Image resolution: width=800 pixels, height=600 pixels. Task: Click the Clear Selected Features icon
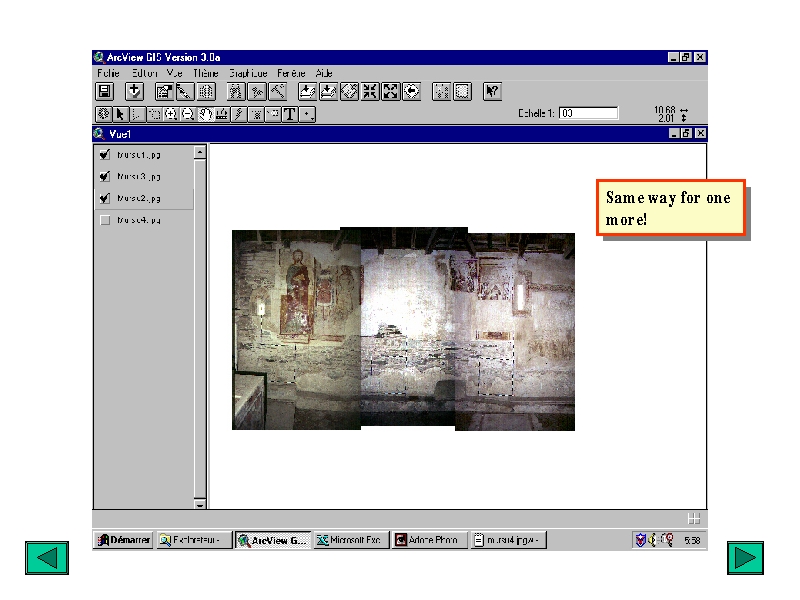click(x=462, y=91)
